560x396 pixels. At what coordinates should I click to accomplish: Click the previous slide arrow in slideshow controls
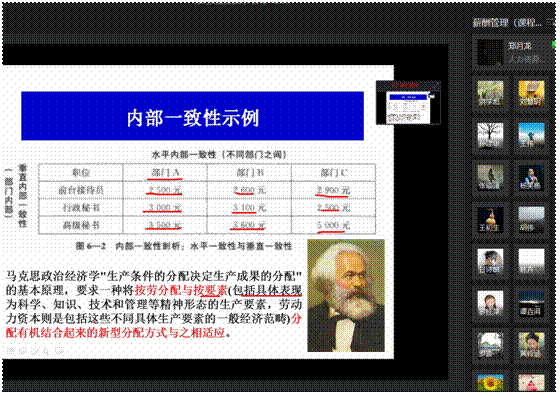pos(11,351)
